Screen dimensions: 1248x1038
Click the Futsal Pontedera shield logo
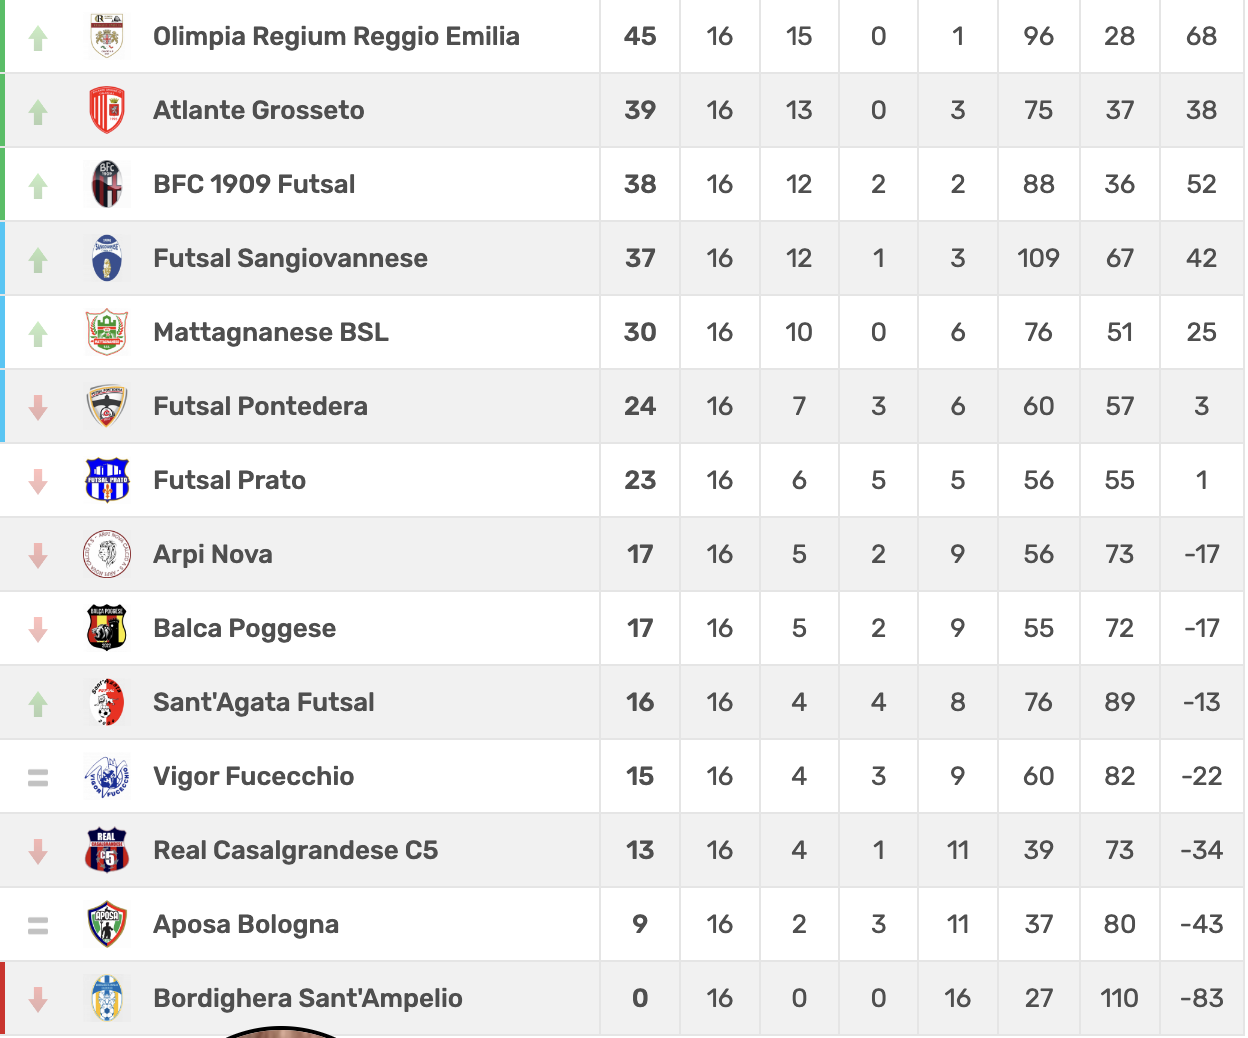pyautogui.click(x=107, y=406)
